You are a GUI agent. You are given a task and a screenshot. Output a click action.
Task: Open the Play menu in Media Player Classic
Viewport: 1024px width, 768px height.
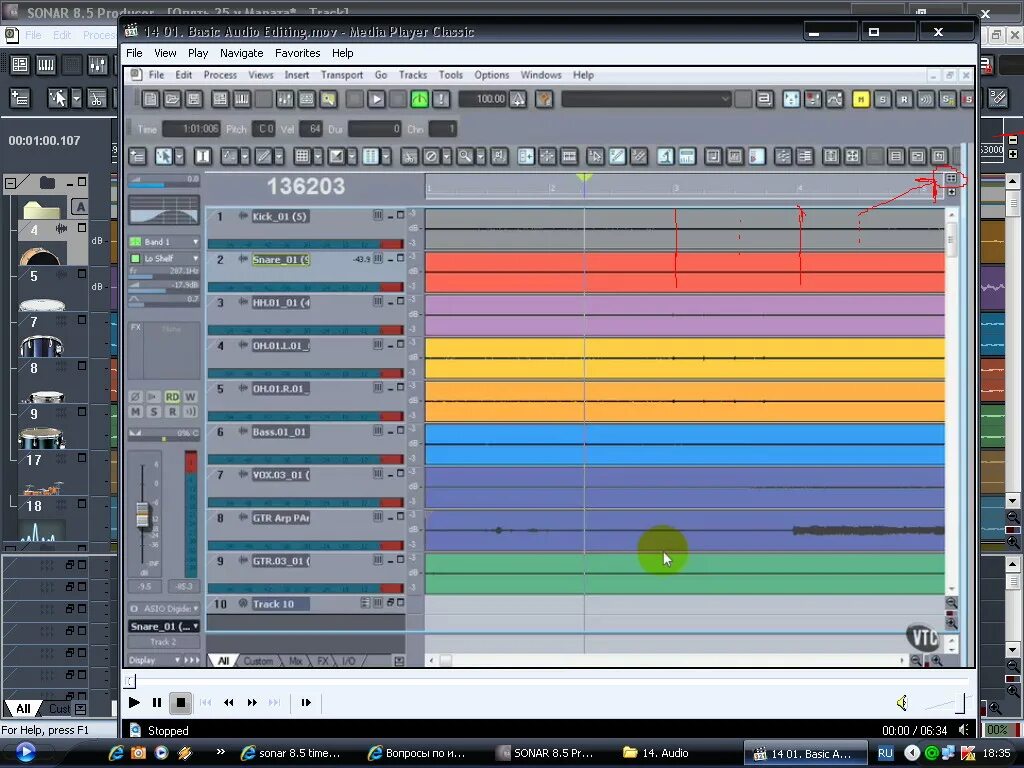(x=198, y=53)
